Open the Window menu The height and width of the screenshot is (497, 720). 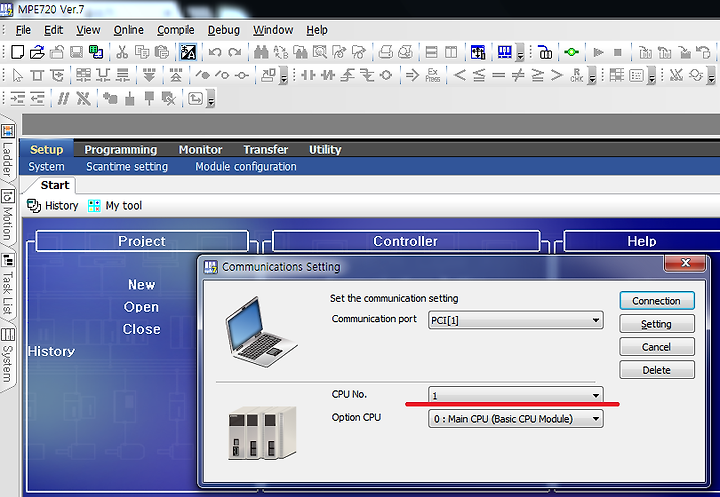273,30
